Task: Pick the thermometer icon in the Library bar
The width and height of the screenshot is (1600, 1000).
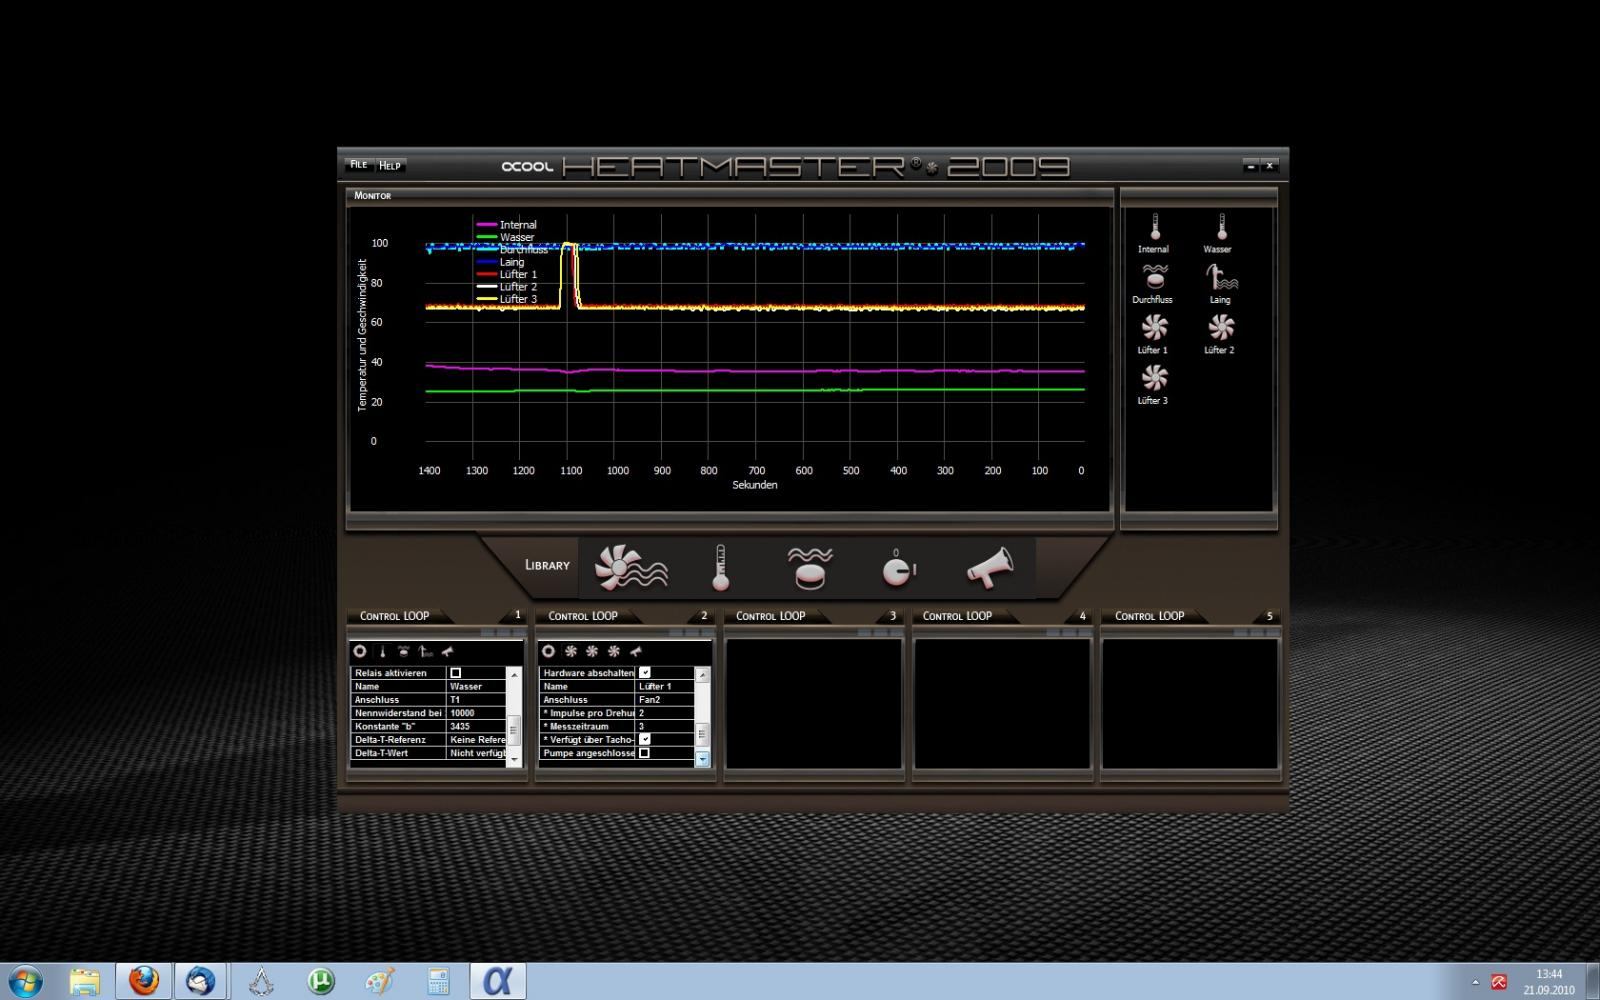Action: pyautogui.click(x=720, y=567)
